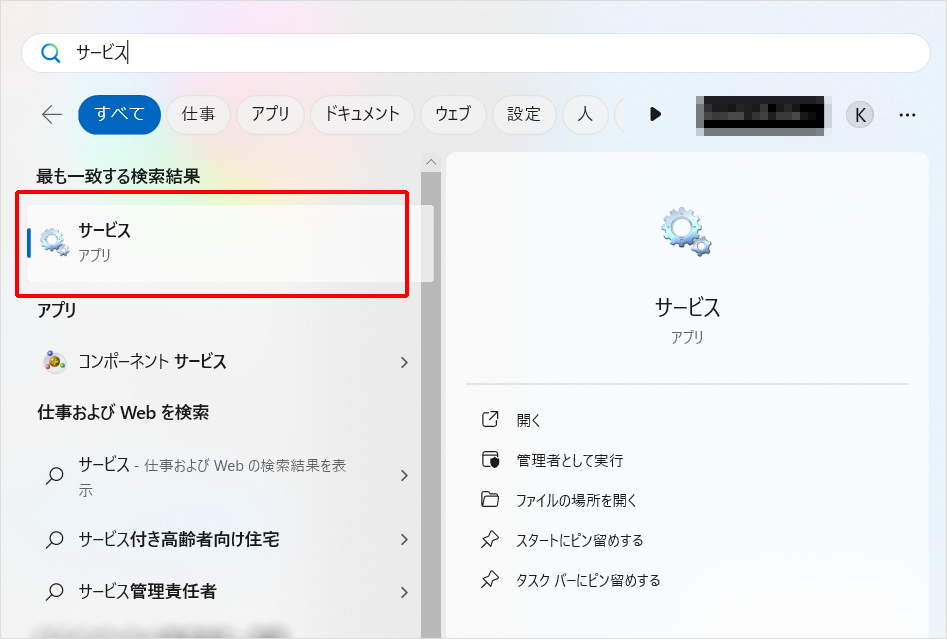947x639 pixels.
Task: Click the magnifying glass search icon
Action: tap(50, 53)
